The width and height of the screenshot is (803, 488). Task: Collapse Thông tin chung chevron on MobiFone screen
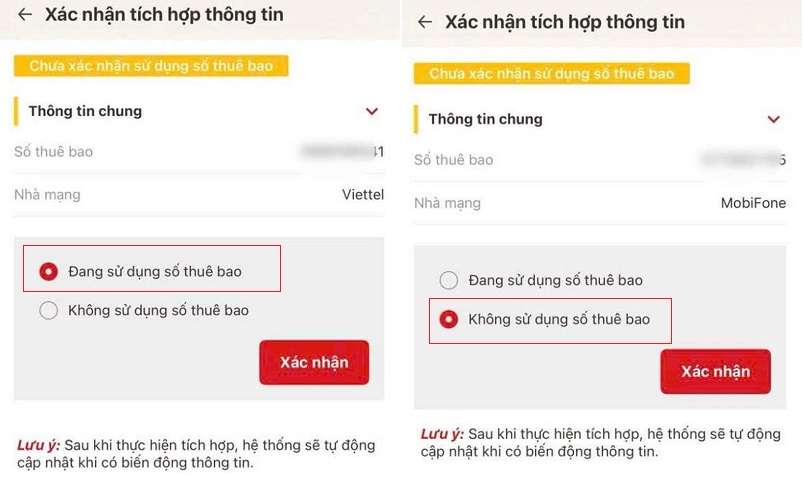pos(773,120)
